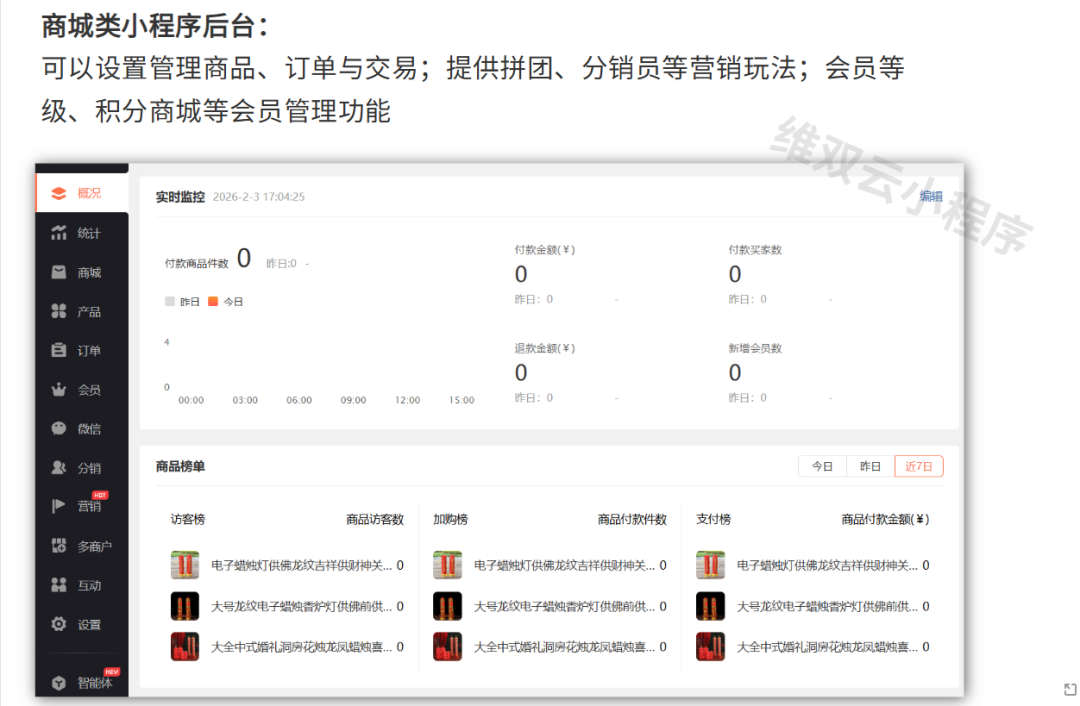This screenshot has width=1080, height=706.
Task: Click the 付款买家数 metric label
Action: (x=755, y=250)
